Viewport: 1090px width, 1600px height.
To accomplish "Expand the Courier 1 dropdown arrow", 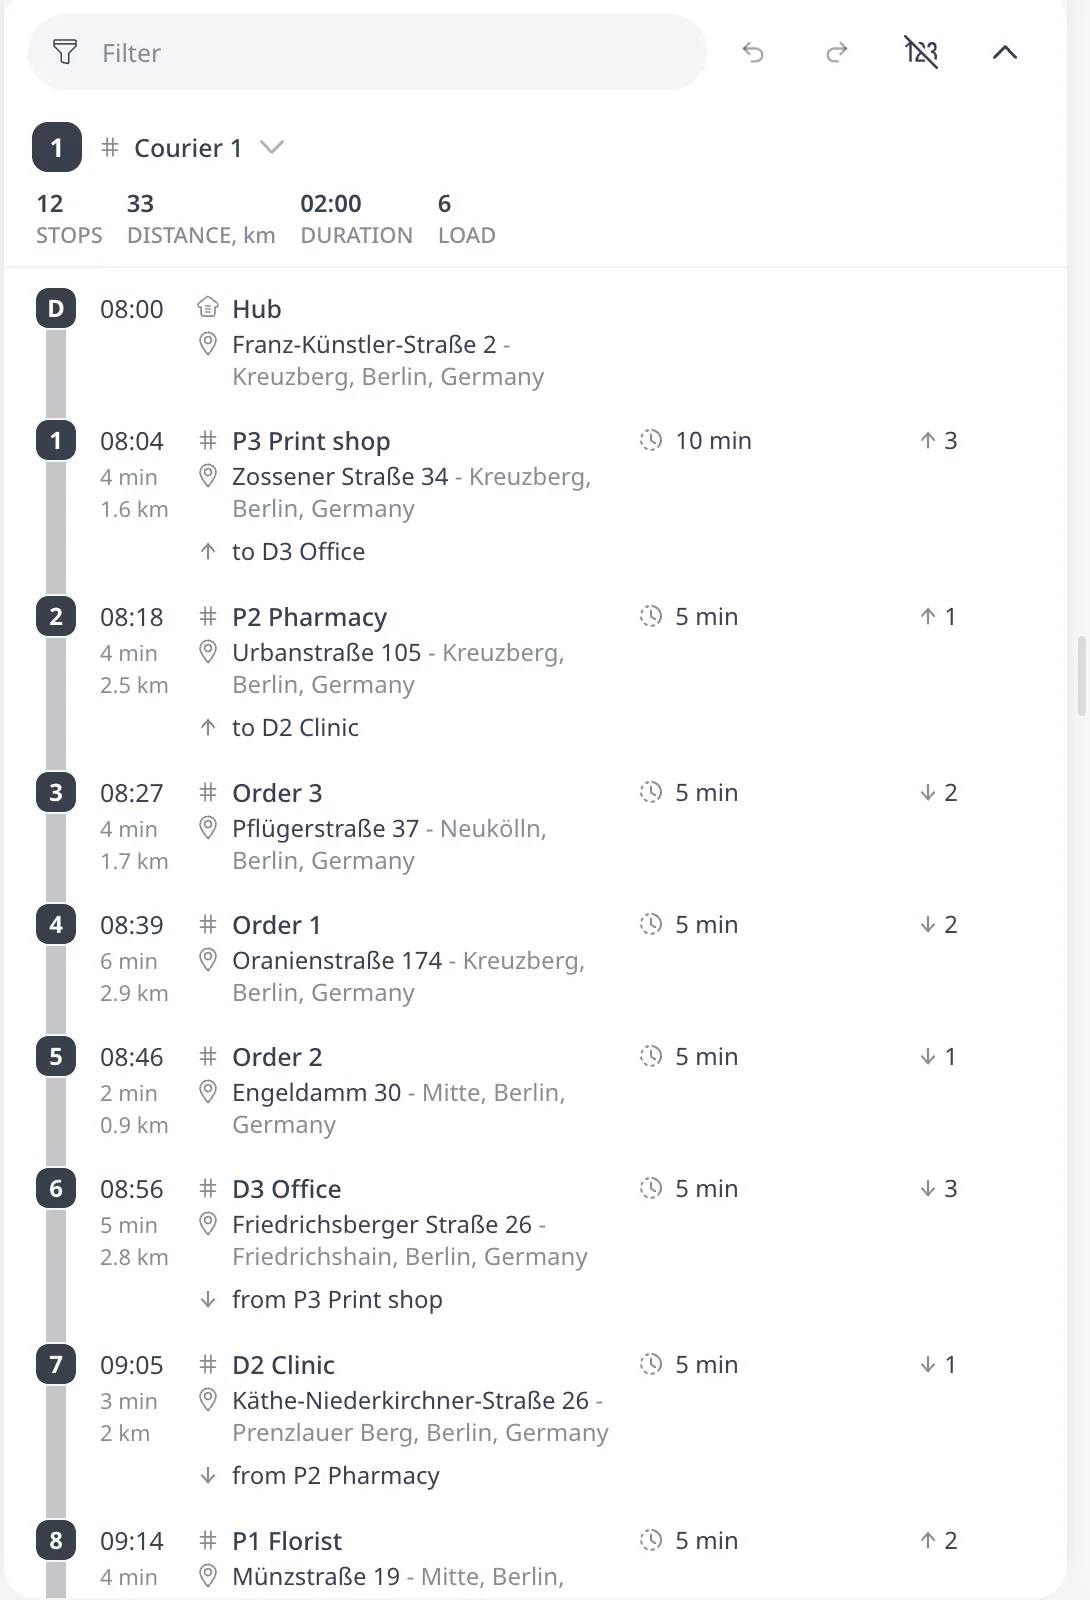I will click(272, 148).
